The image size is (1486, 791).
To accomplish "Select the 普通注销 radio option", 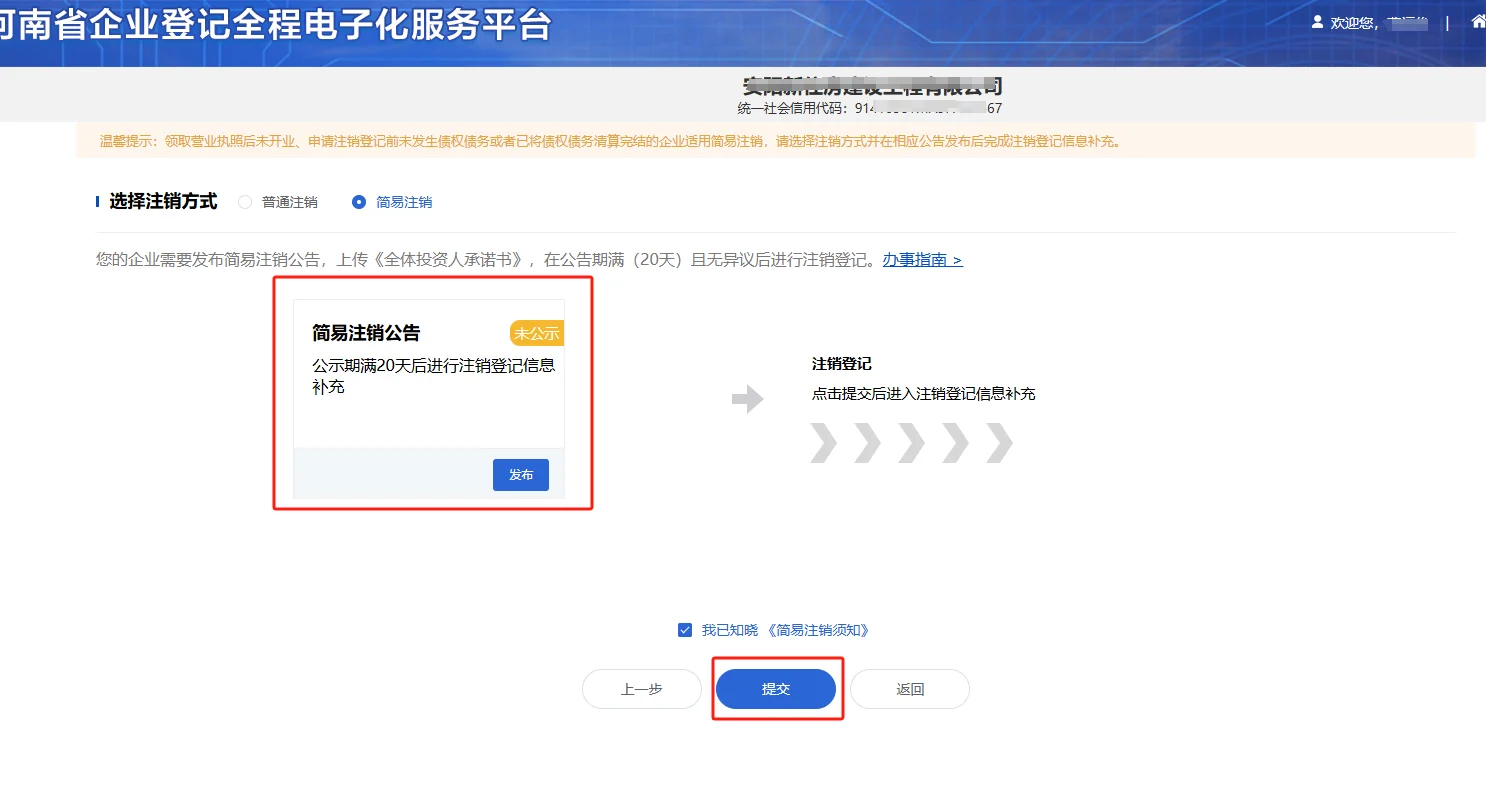I will pyautogui.click(x=243, y=201).
